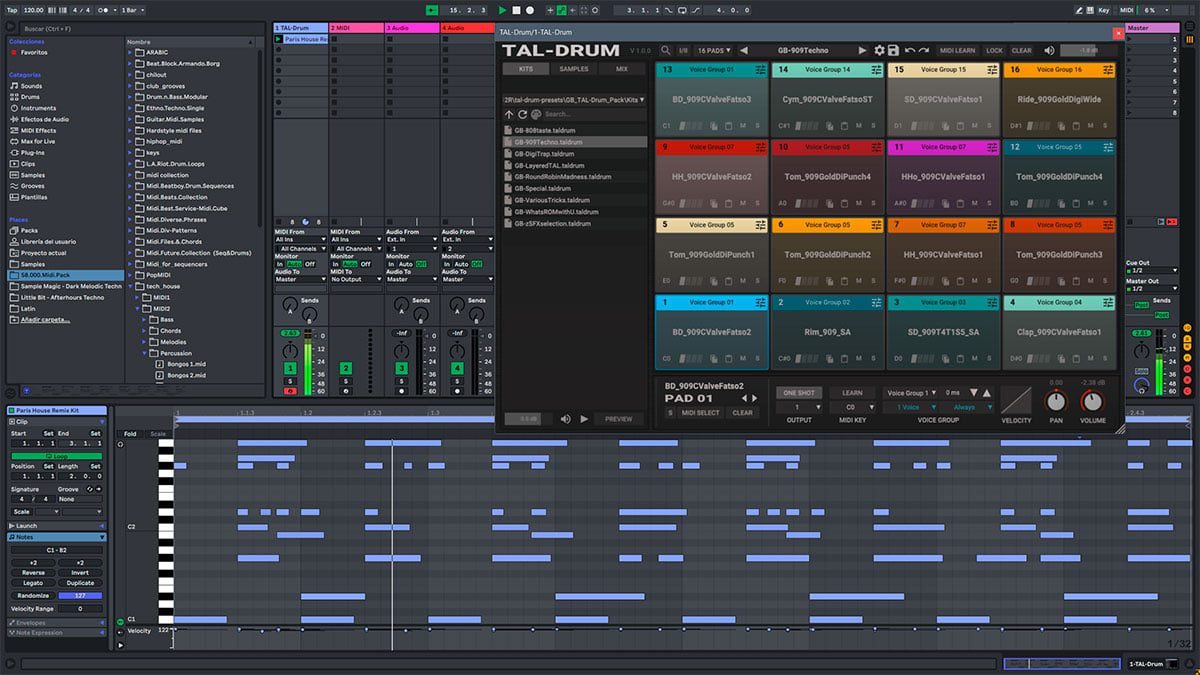Click the kit browser Search field
The width and height of the screenshot is (1200, 675).
pos(594,114)
